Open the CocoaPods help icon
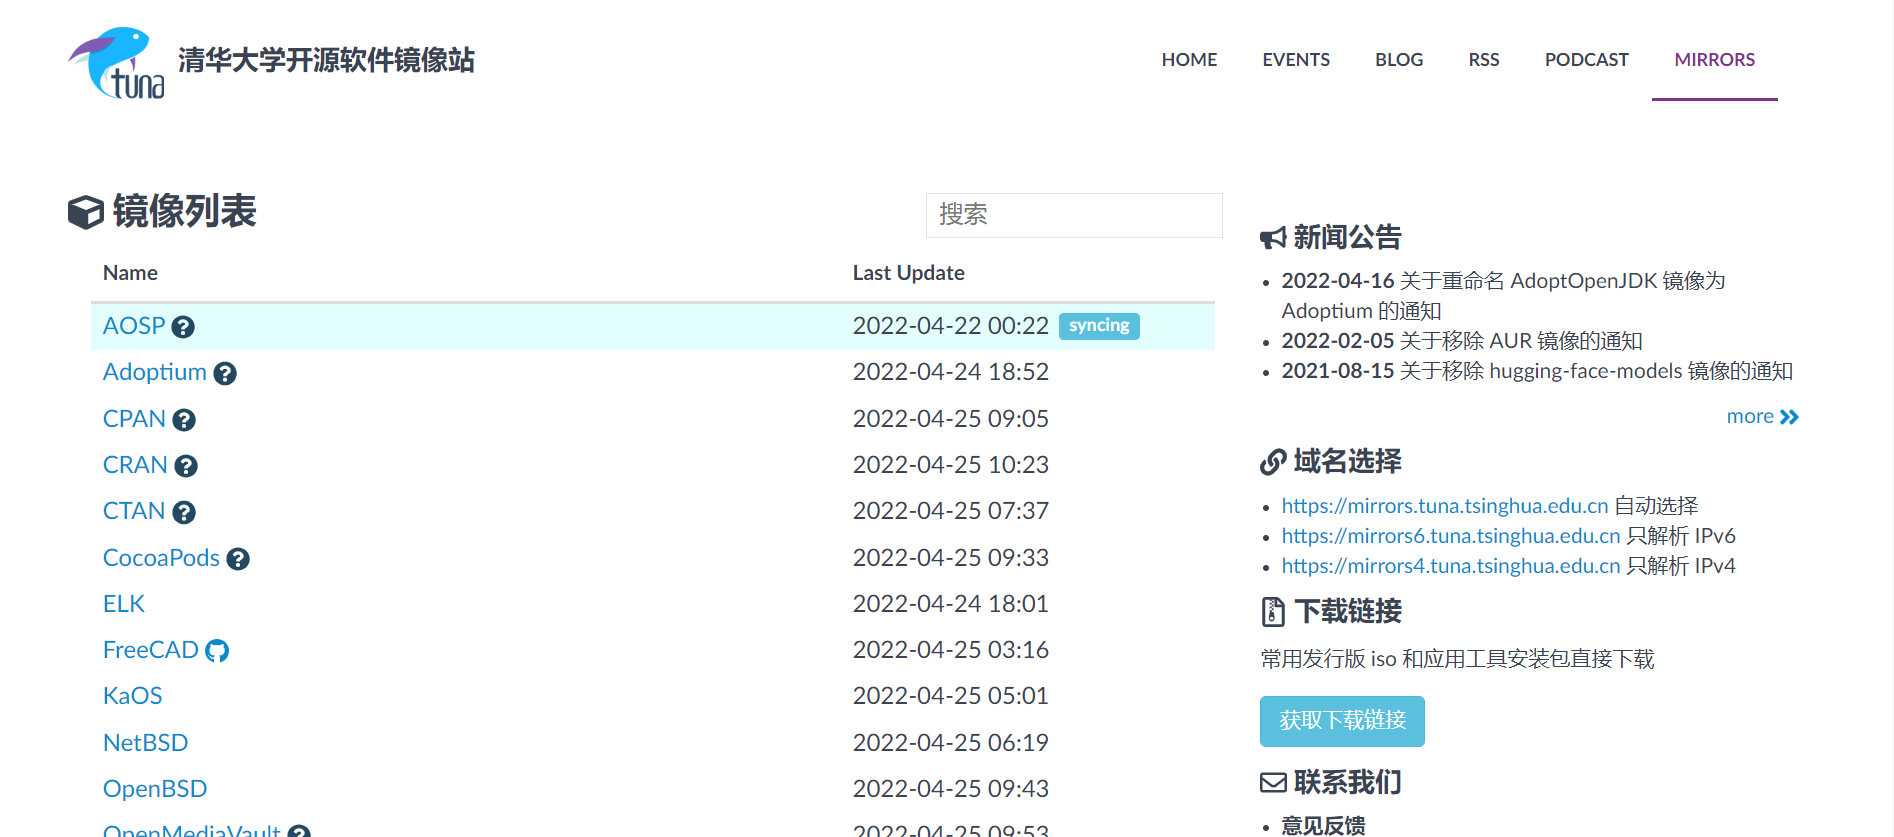Screen dimensions: 1894x837 point(238,559)
